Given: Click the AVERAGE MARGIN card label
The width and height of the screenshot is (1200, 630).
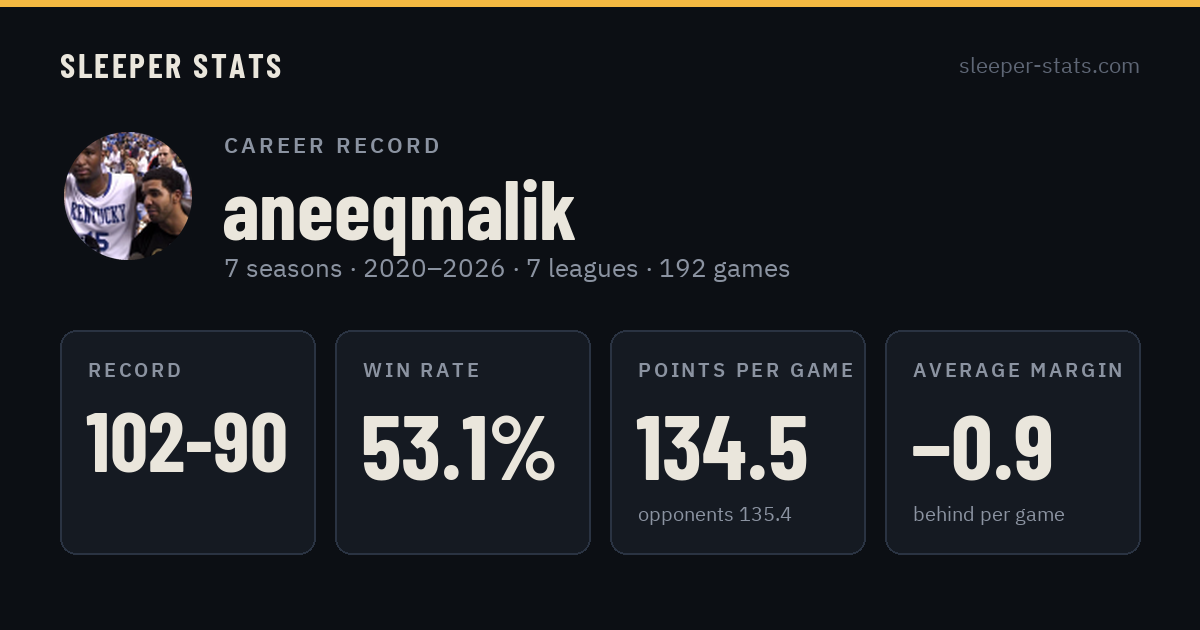Looking at the screenshot, I should pyautogui.click(x=1018, y=371).
